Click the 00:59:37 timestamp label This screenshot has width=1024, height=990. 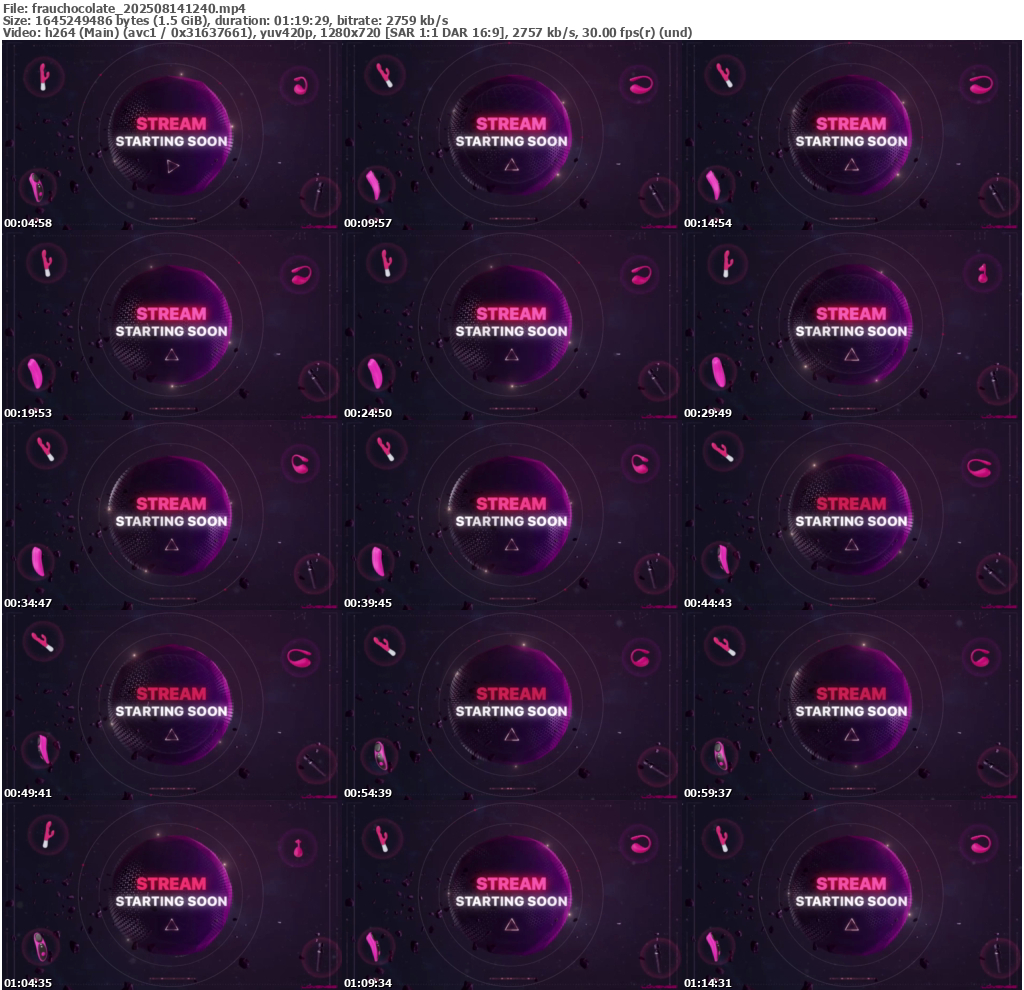tap(708, 793)
